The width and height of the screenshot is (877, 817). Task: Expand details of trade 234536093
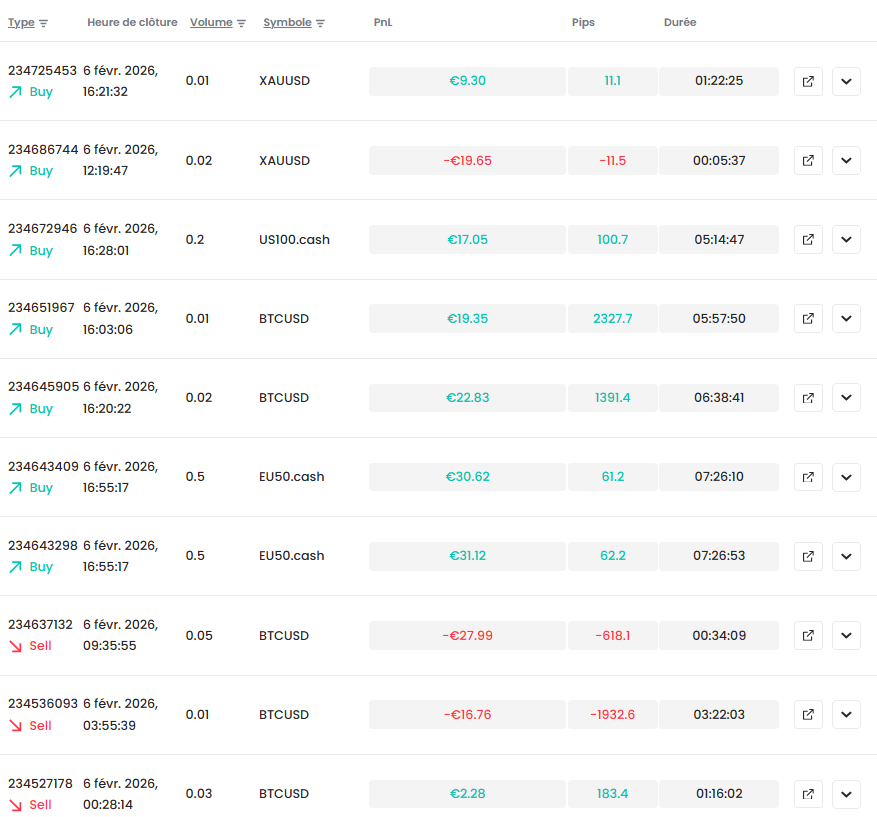(846, 715)
